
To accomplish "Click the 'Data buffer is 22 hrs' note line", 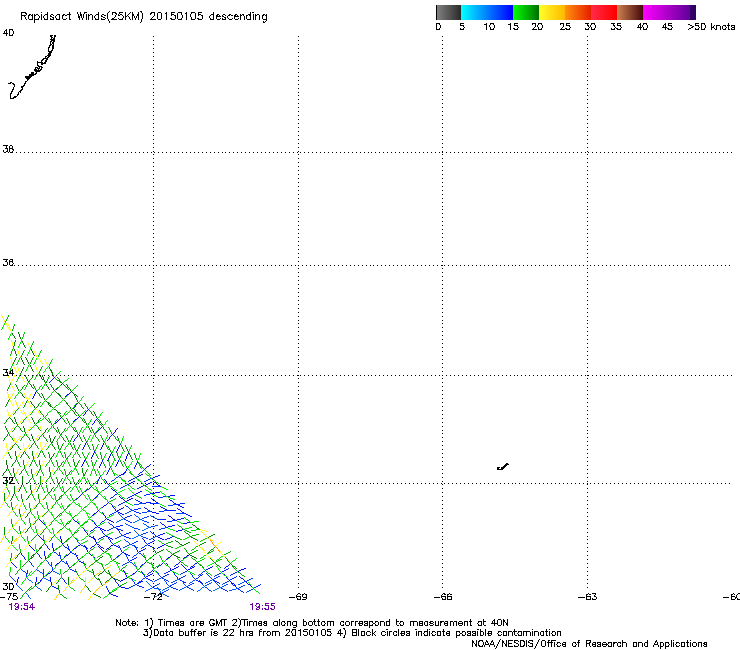I will click(x=352, y=633).
